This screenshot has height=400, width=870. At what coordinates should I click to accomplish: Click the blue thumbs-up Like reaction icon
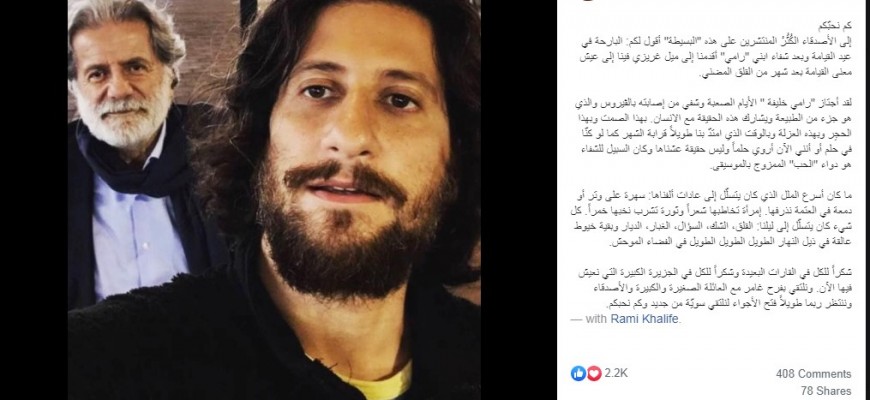click(x=578, y=373)
